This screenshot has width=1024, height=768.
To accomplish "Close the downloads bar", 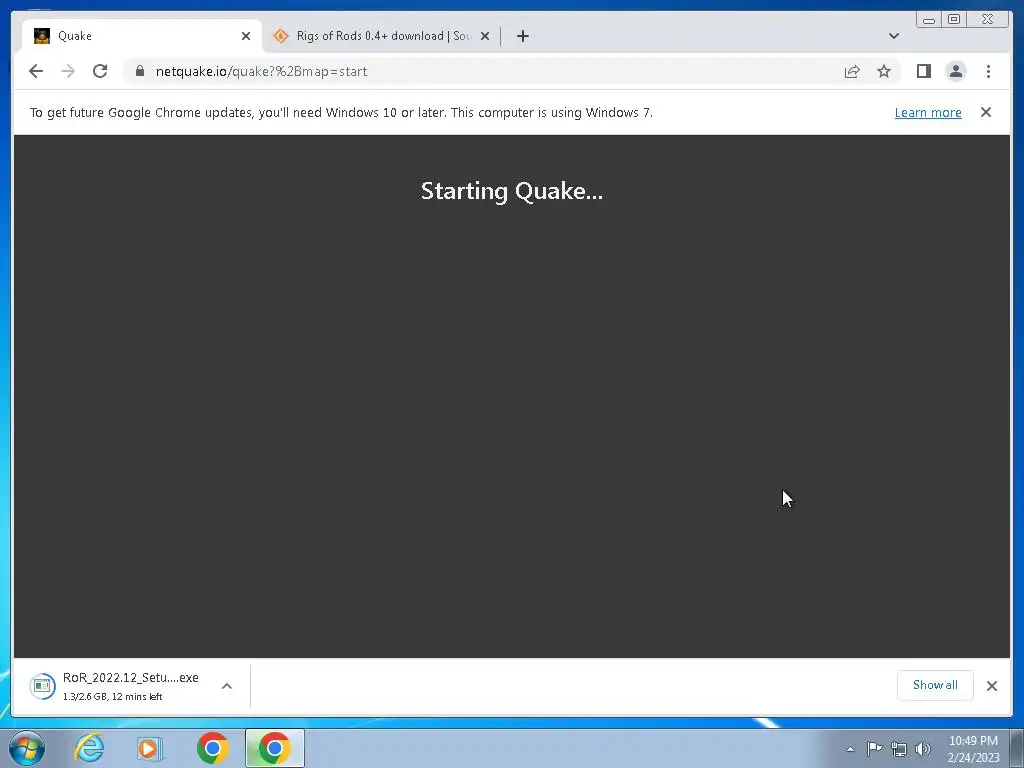I will (x=991, y=686).
